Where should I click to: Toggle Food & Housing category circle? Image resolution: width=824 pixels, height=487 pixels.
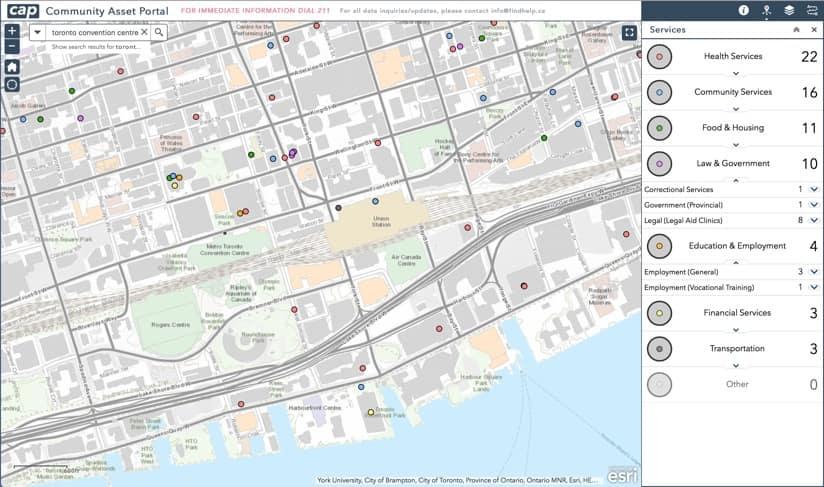pos(659,128)
